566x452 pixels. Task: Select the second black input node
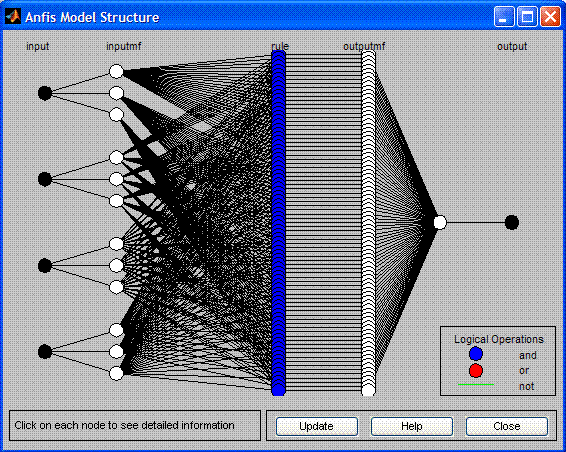45,179
